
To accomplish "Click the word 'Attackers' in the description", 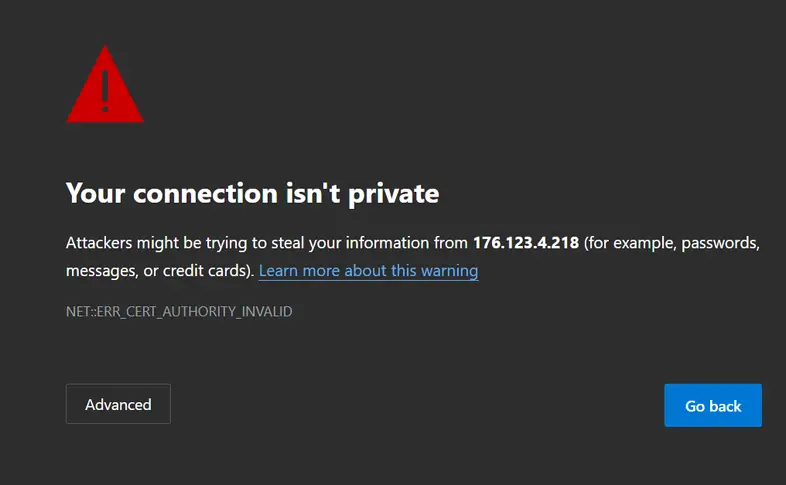I will pyautogui.click(x=99, y=242).
